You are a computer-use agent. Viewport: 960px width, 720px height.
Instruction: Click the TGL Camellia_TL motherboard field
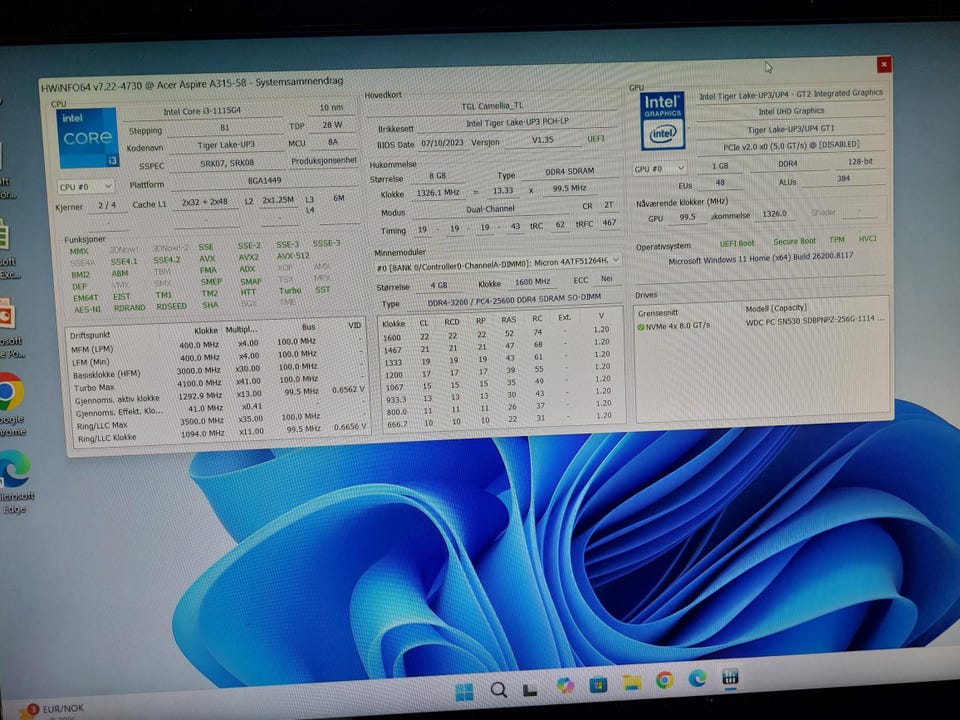pos(492,106)
